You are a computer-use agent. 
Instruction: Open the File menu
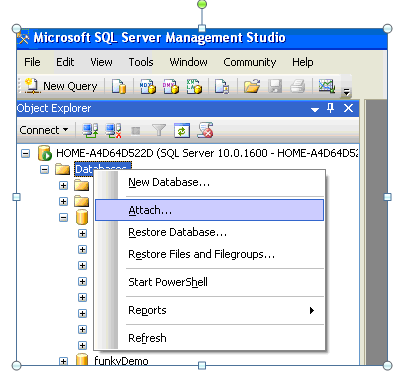coord(32,62)
